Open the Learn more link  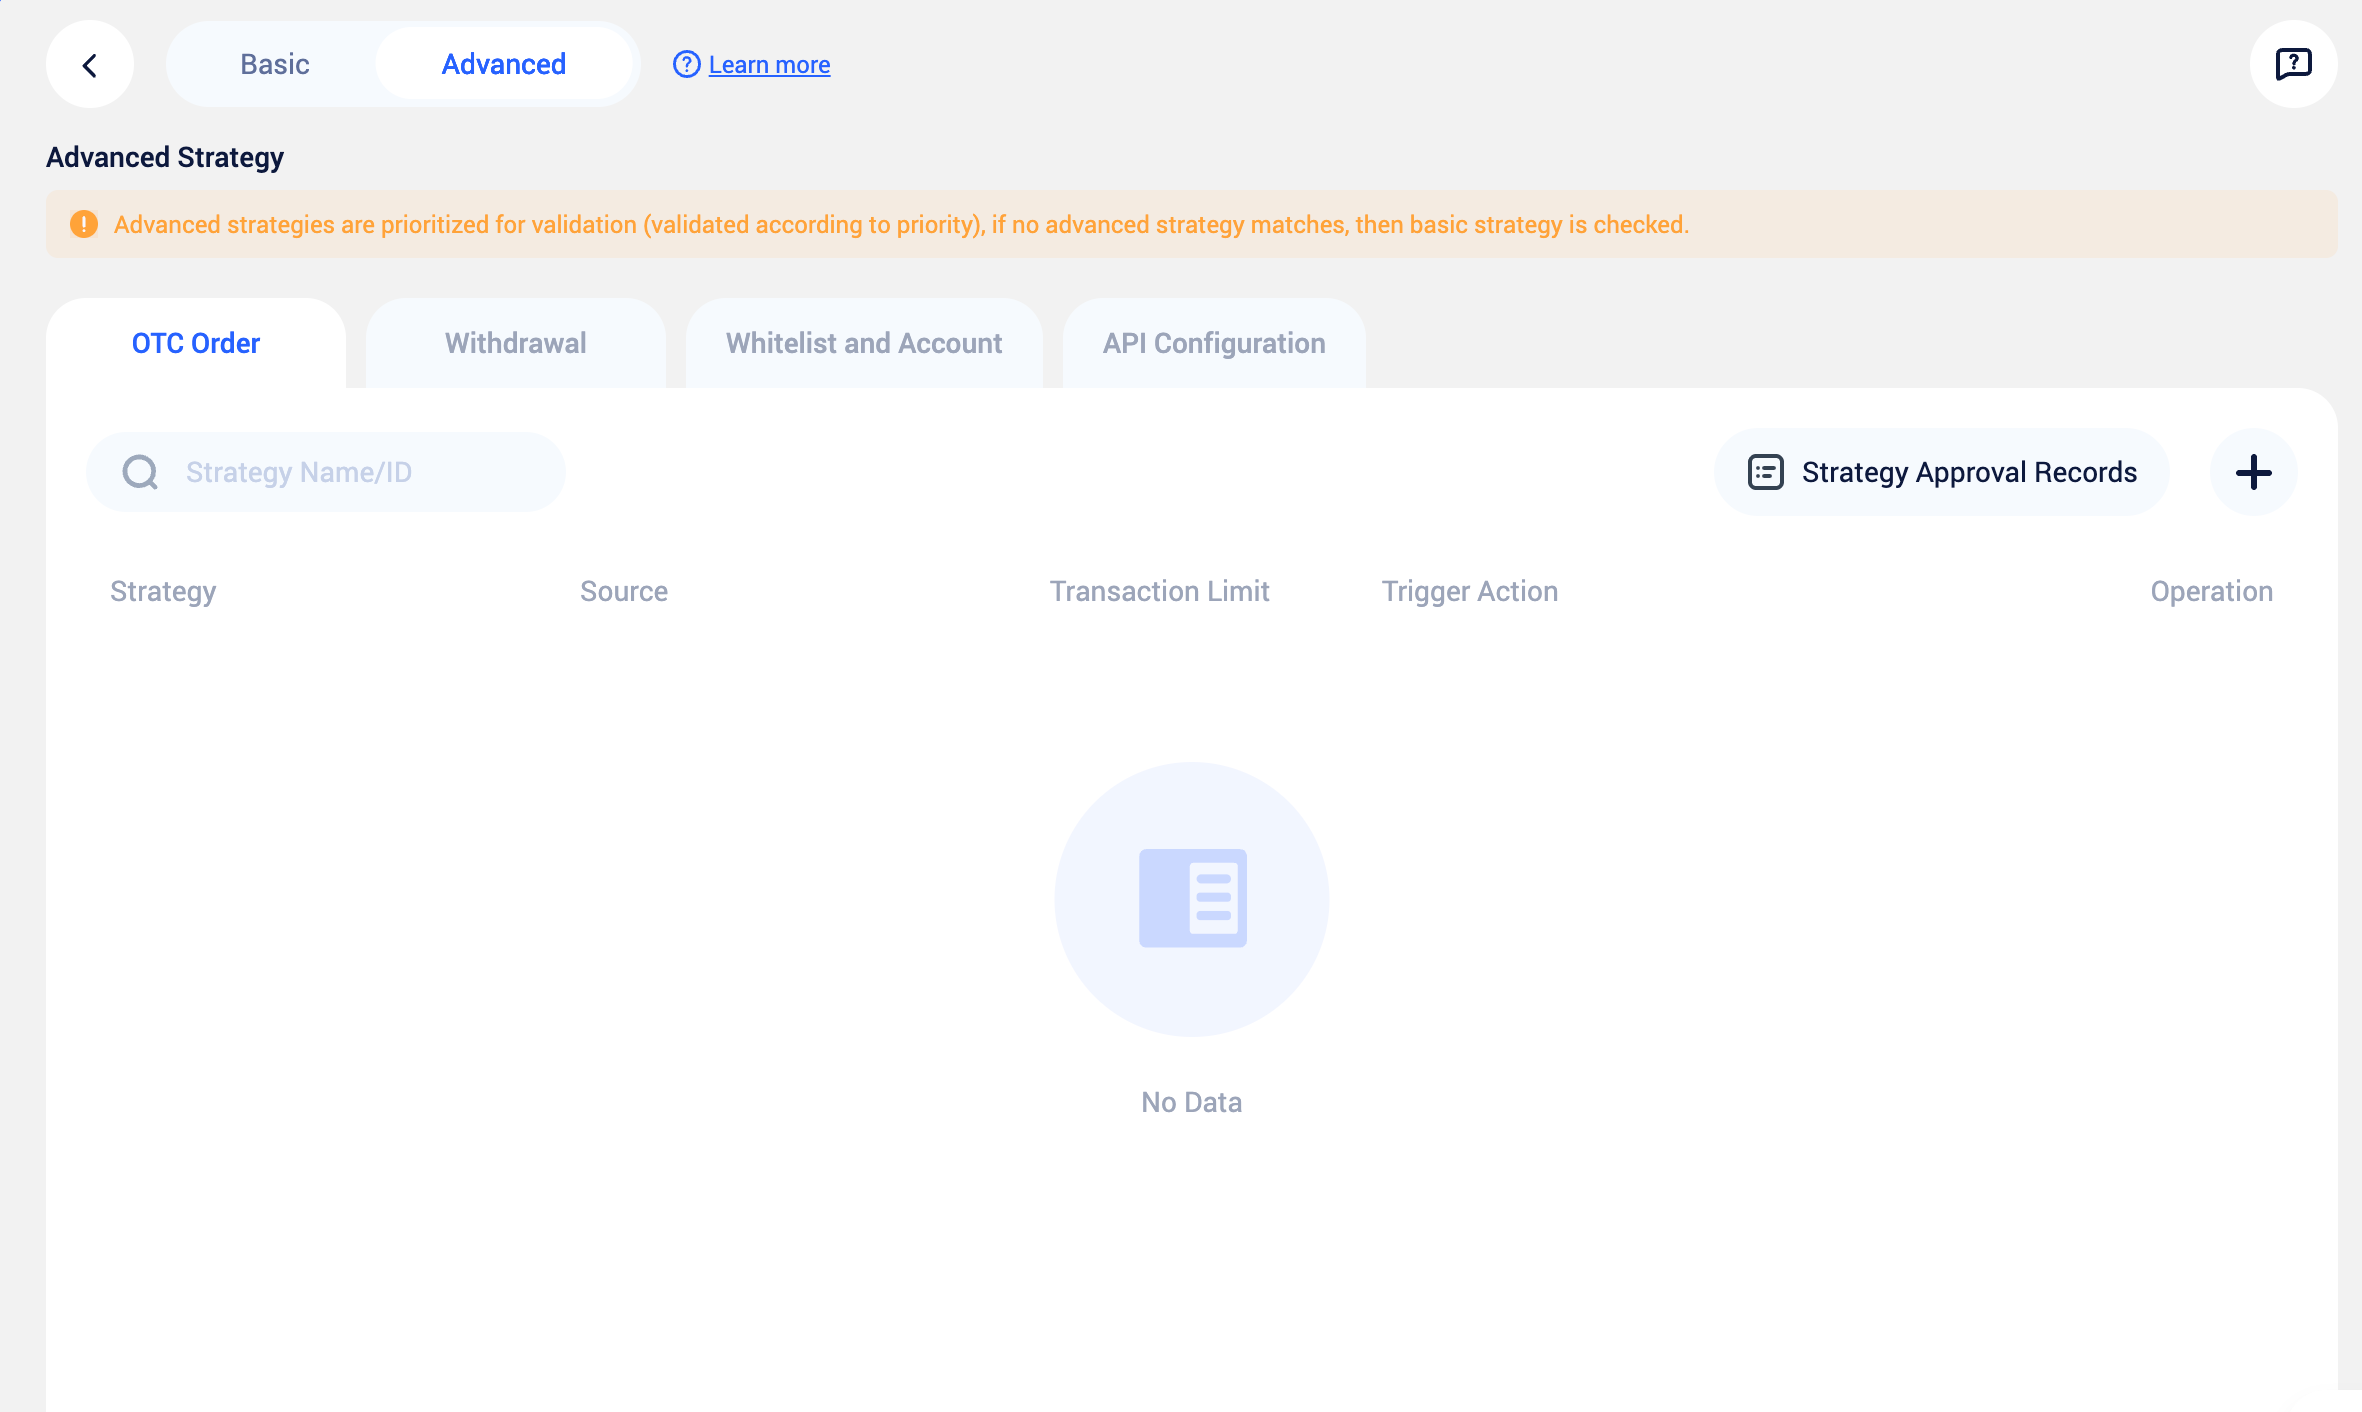point(769,65)
